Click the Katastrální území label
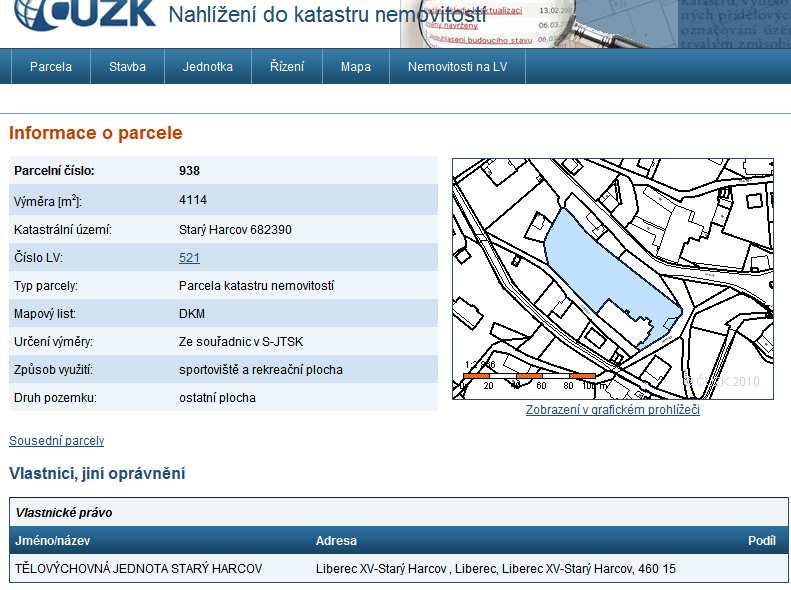 [x=63, y=230]
